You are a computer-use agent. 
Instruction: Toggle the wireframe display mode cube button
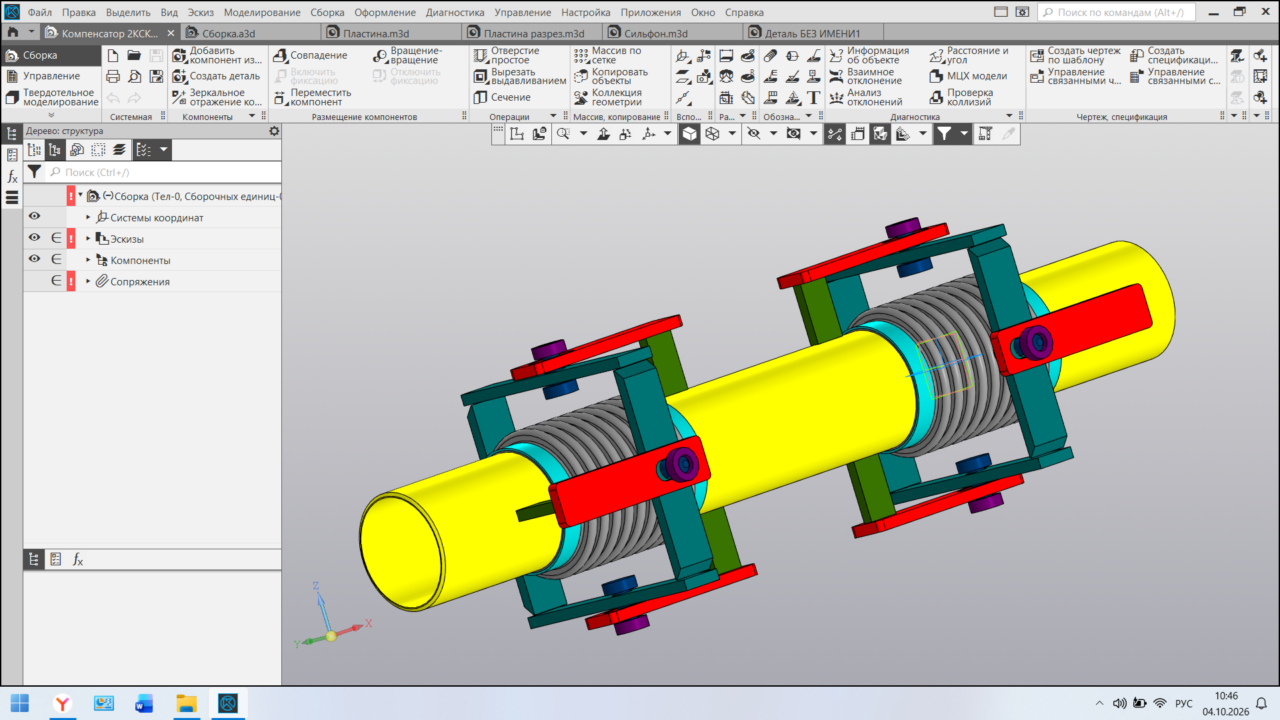pyautogui.click(x=712, y=133)
